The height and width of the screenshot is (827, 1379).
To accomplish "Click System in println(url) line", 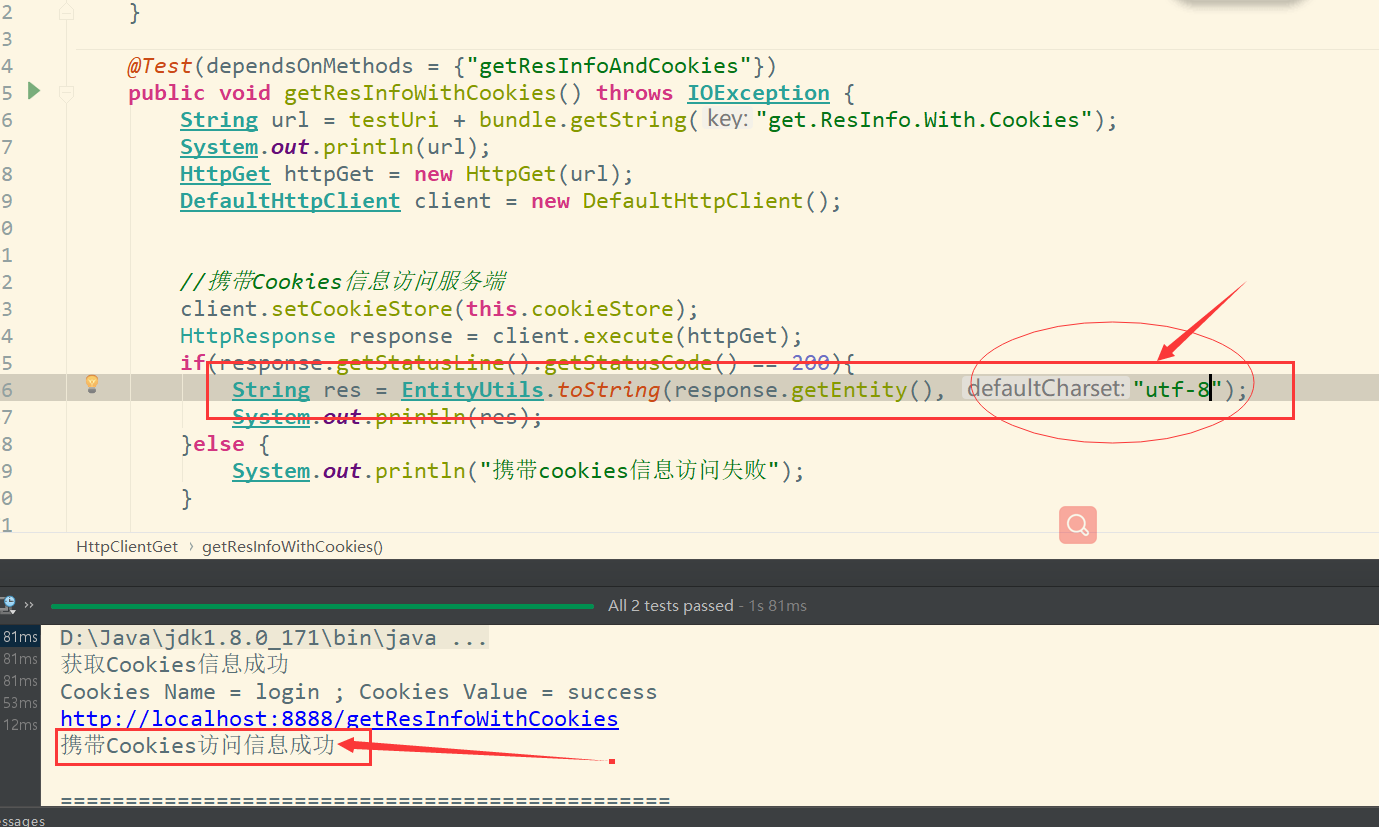I will (x=219, y=147).
